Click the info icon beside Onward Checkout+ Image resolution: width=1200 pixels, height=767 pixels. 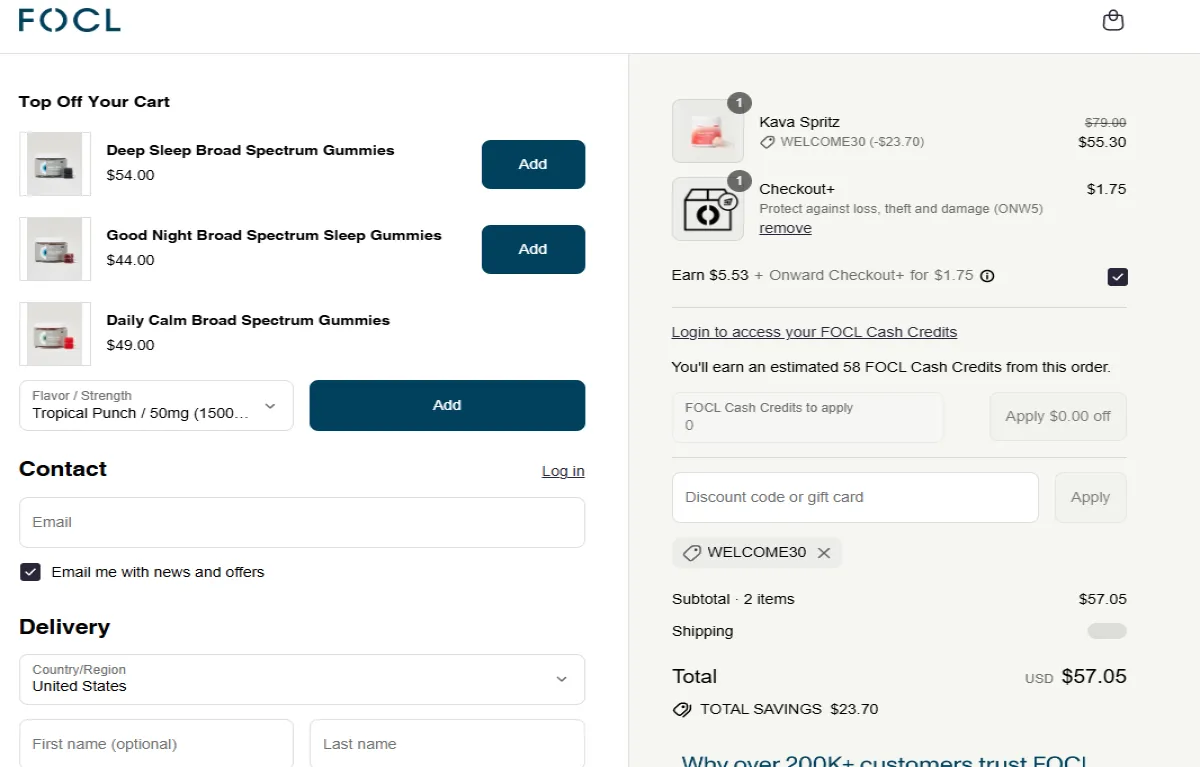tap(987, 276)
